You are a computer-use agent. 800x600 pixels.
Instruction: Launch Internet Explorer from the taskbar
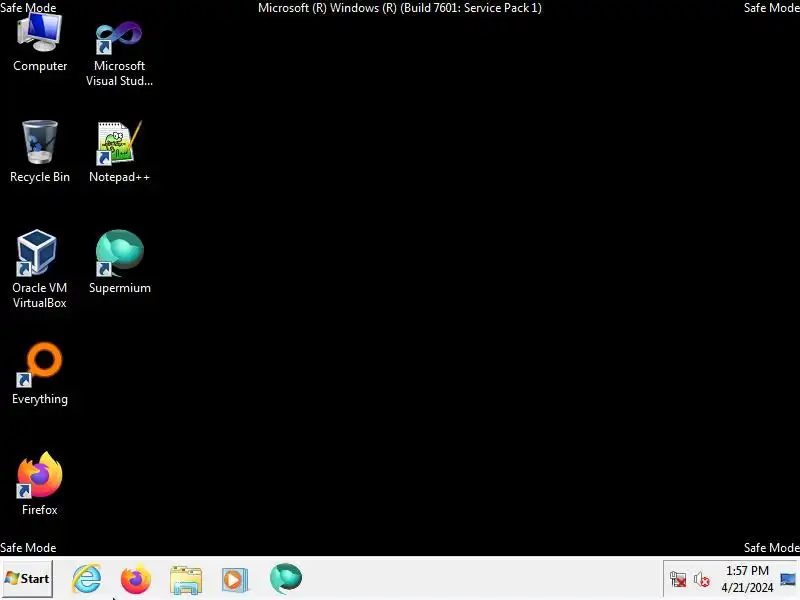(86, 579)
